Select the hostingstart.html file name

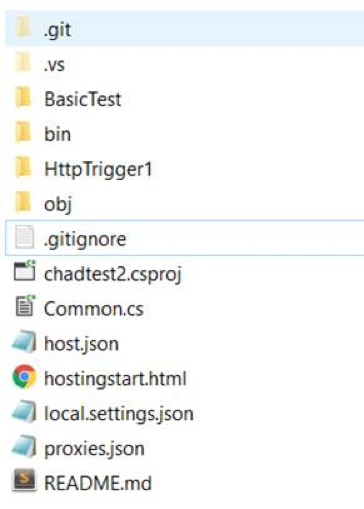115,379
